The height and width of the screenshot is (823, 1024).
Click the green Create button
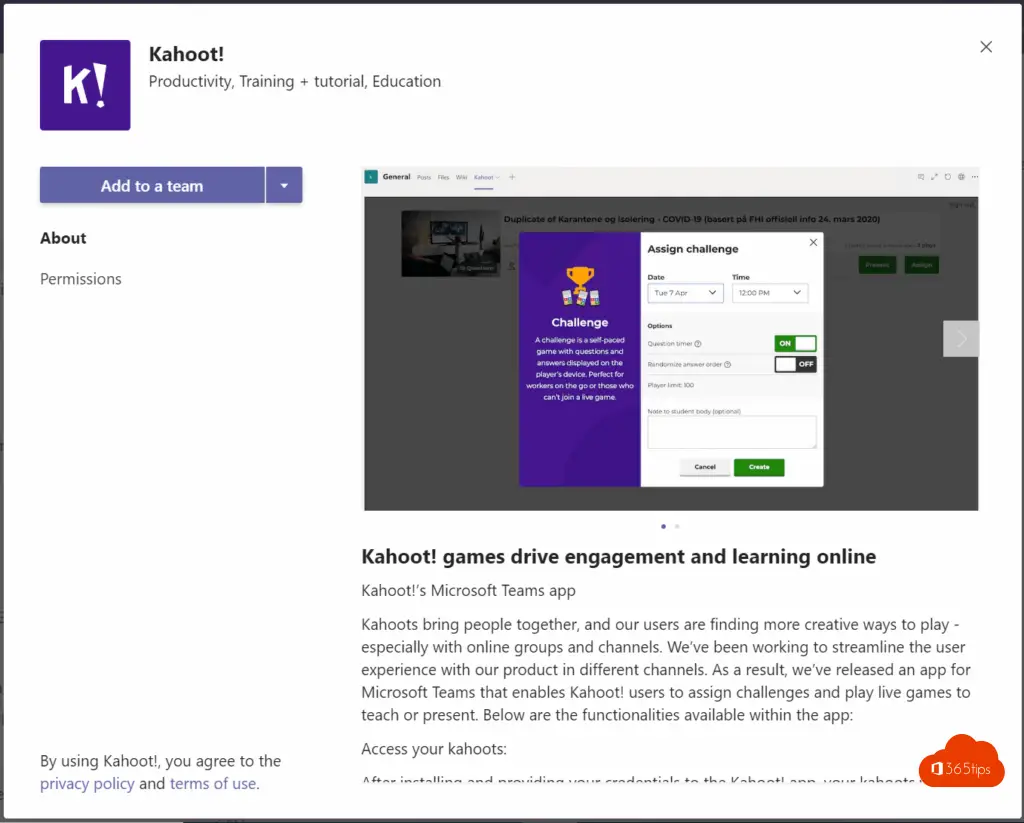pyautogui.click(x=759, y=467)
